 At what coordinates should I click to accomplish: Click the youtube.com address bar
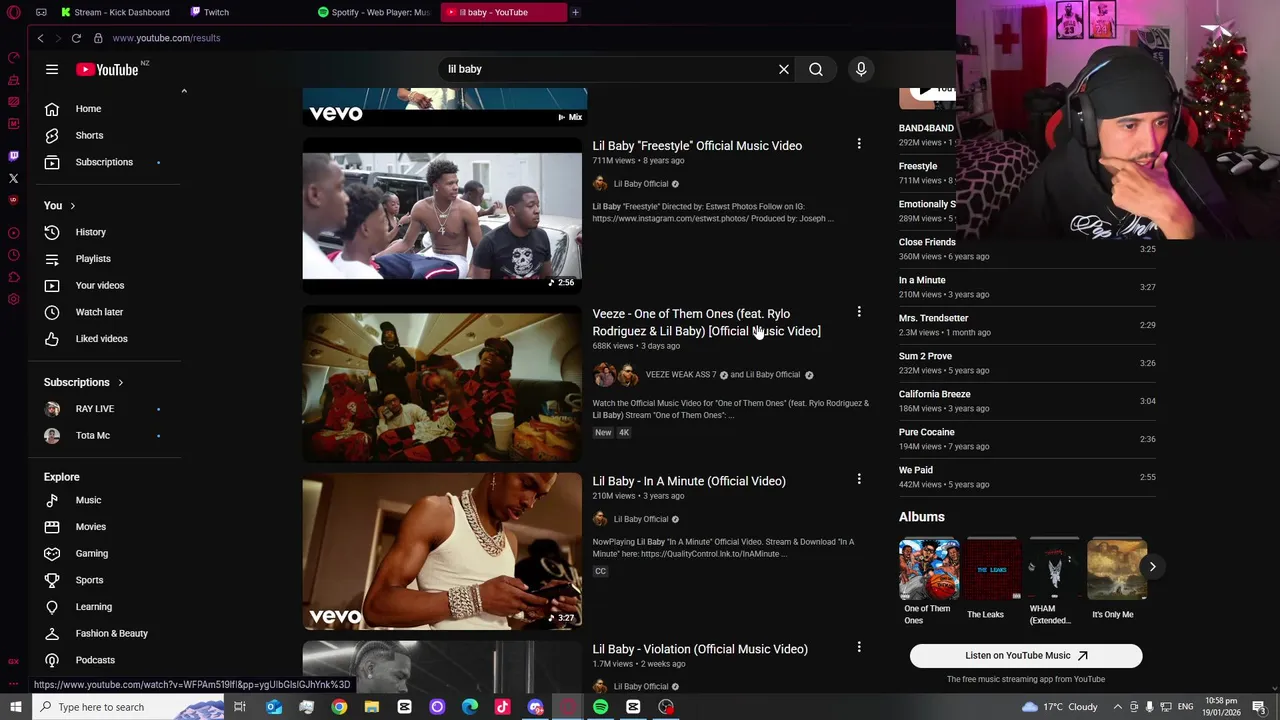(x=166, y=38)
